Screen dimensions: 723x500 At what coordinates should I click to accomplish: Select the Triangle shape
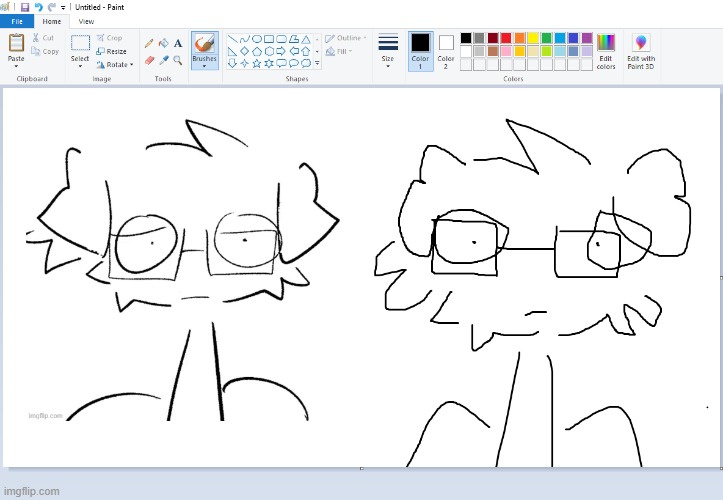(x=306, y=39)
